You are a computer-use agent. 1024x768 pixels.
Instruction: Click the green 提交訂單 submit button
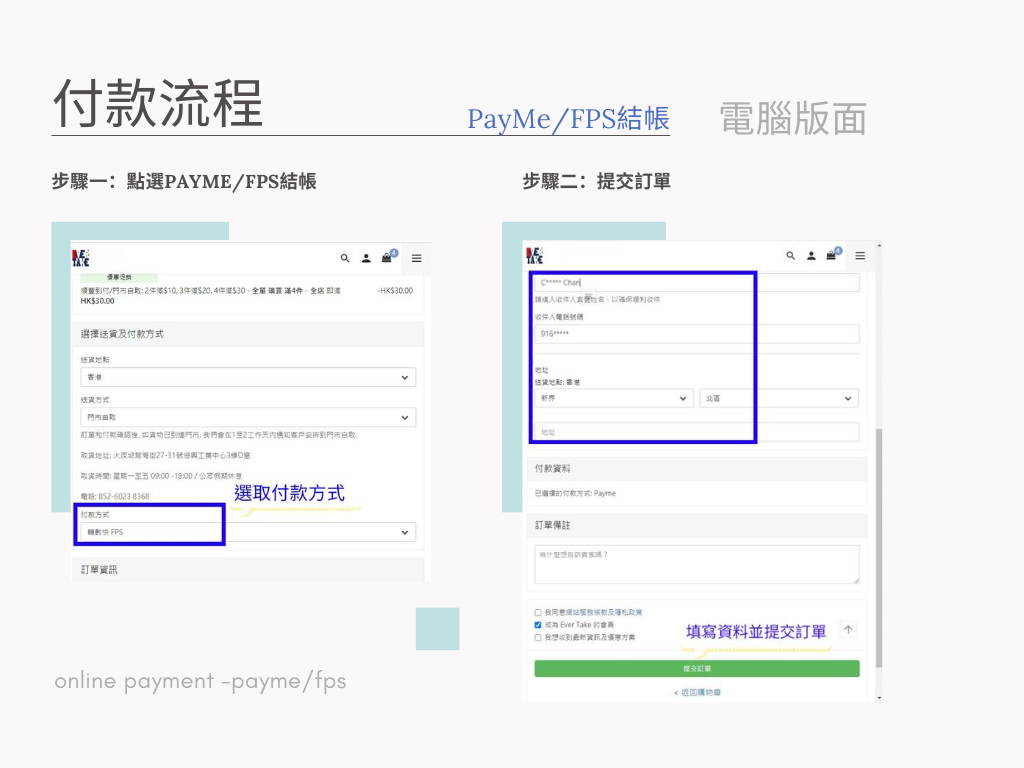[696, 668]
